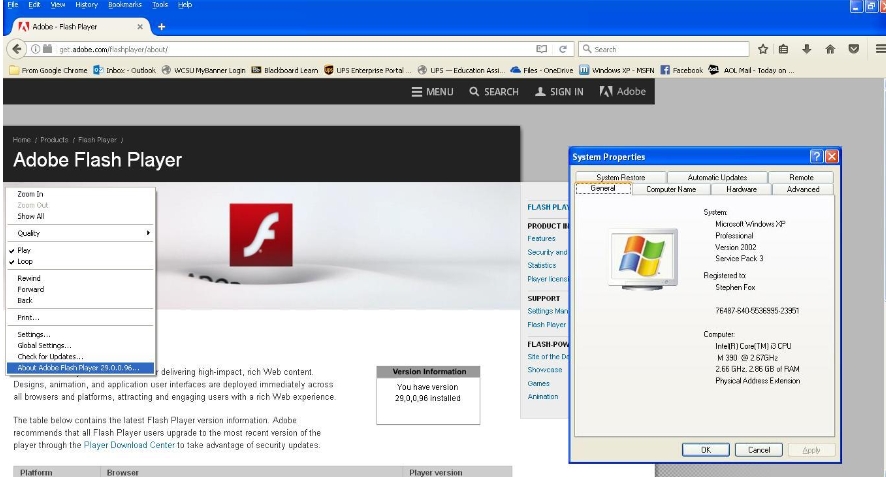Screen dimensions: 886x477
Task: Reload the page with the refresh icon
Action: 563,49
